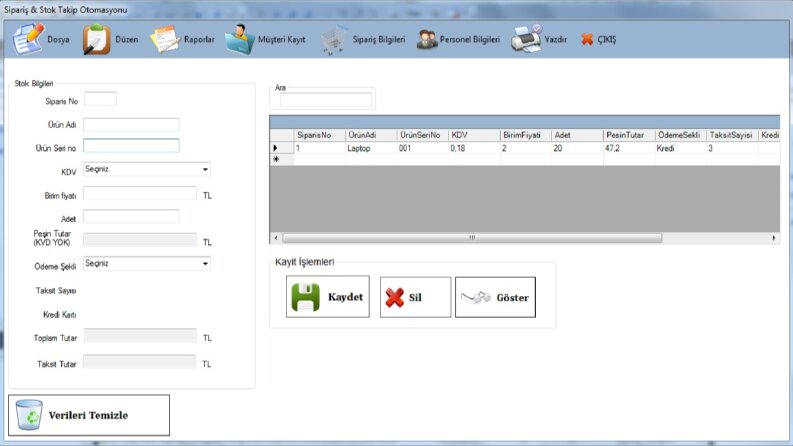
Task: Click the horizontal scrollbar thumb of the grid
Action: [x=472, y=238]
